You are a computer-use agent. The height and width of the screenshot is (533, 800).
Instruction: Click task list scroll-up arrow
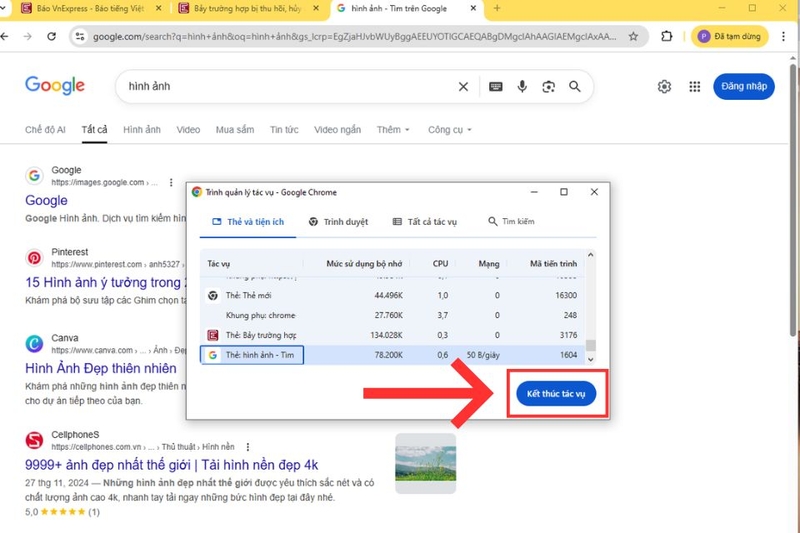[590, 255]
